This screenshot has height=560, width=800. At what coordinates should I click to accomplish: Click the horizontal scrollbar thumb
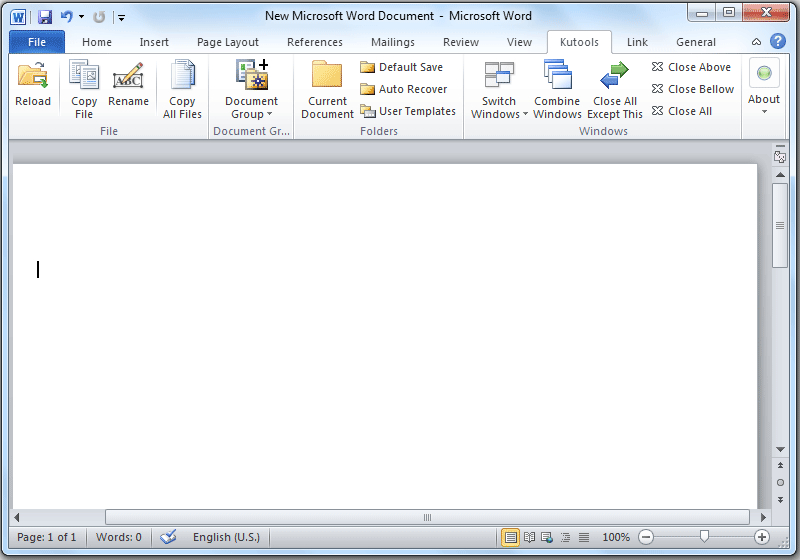tap(427, 517)
